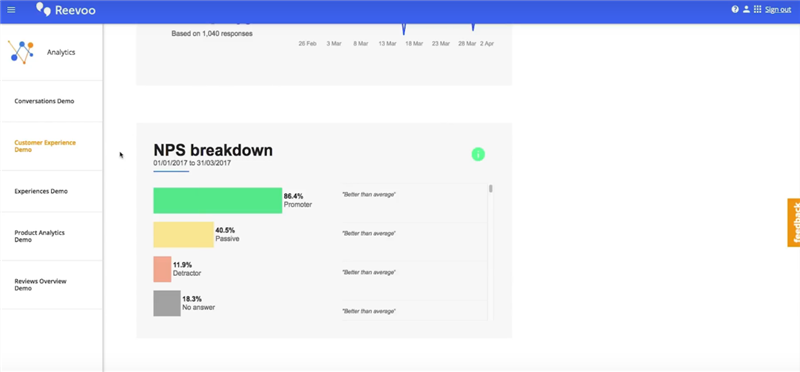Click the 23 Mar chart axis label

click(440, 44)
